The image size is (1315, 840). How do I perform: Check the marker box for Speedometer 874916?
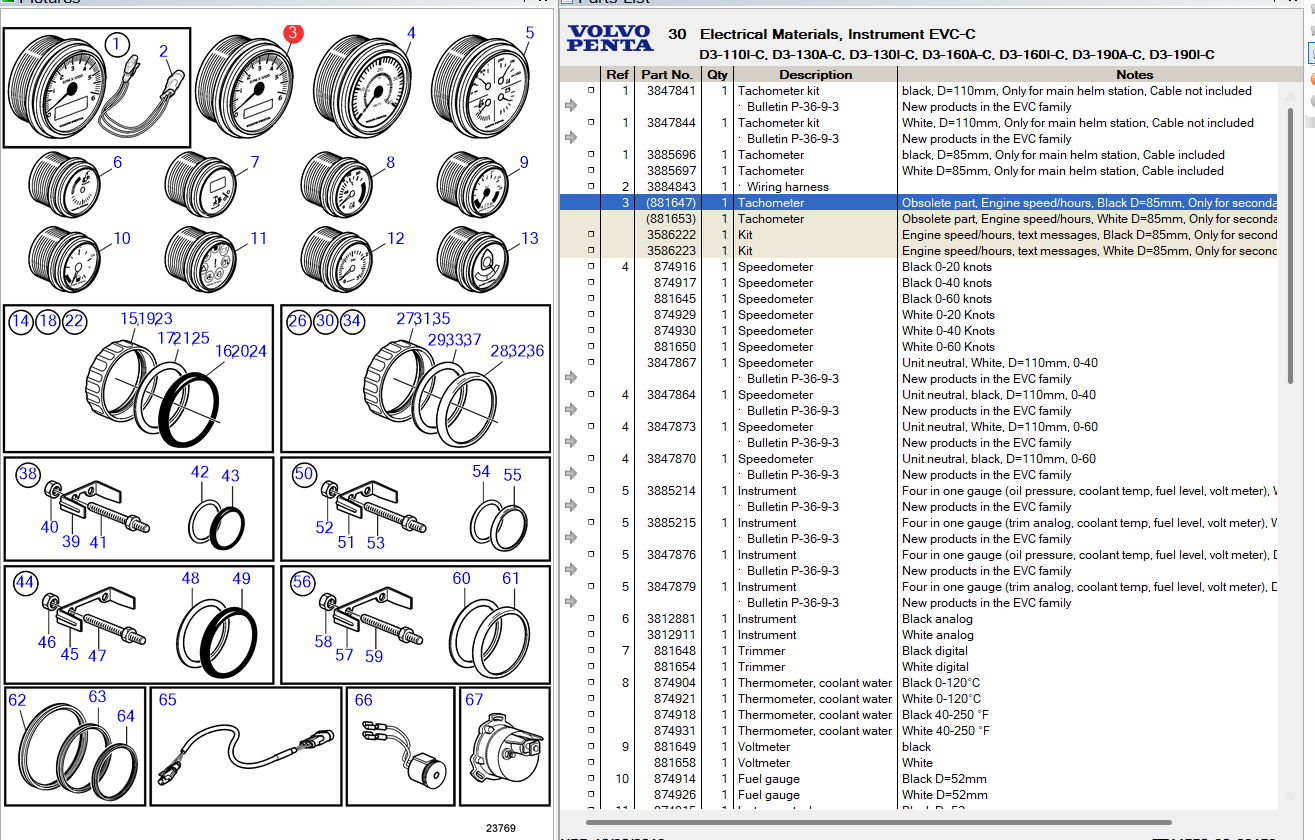[x=591, y=266]
